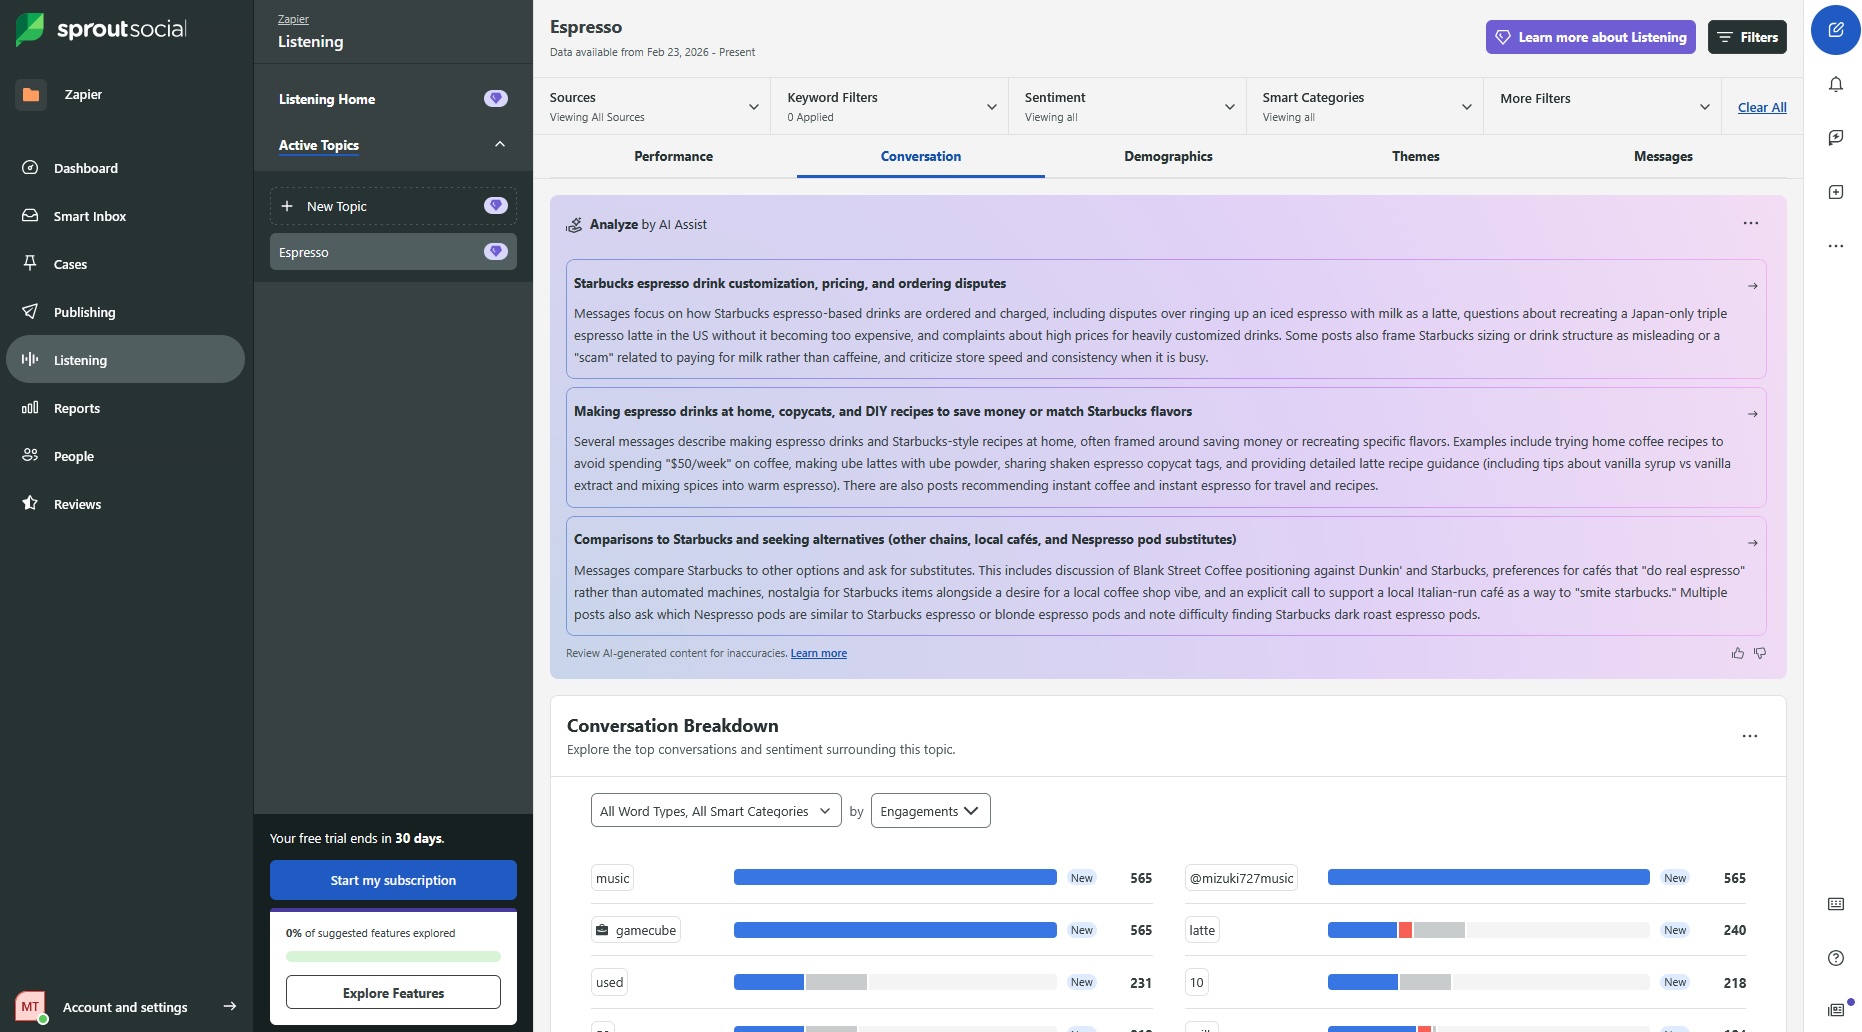This screenshot has height=1032, width=1862.
Task: Switch to the Messages tab
Action: pyautogui.click(x=1663, y=157)
